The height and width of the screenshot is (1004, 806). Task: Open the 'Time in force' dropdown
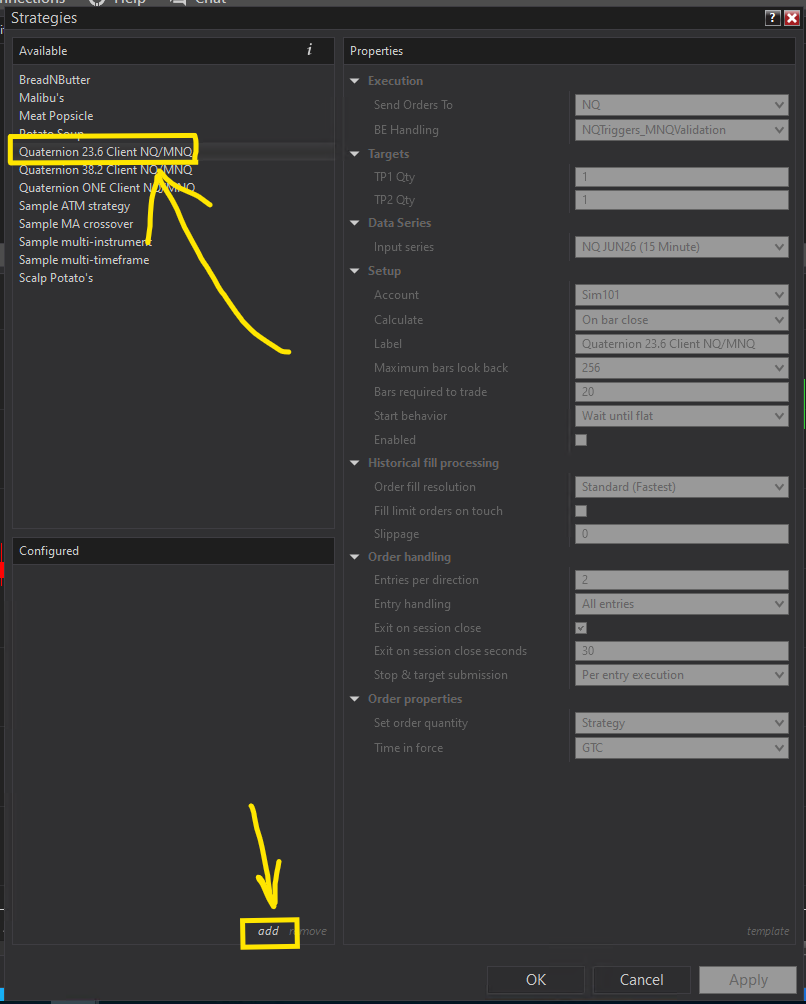pyautogui.click(x=681, y=747)
